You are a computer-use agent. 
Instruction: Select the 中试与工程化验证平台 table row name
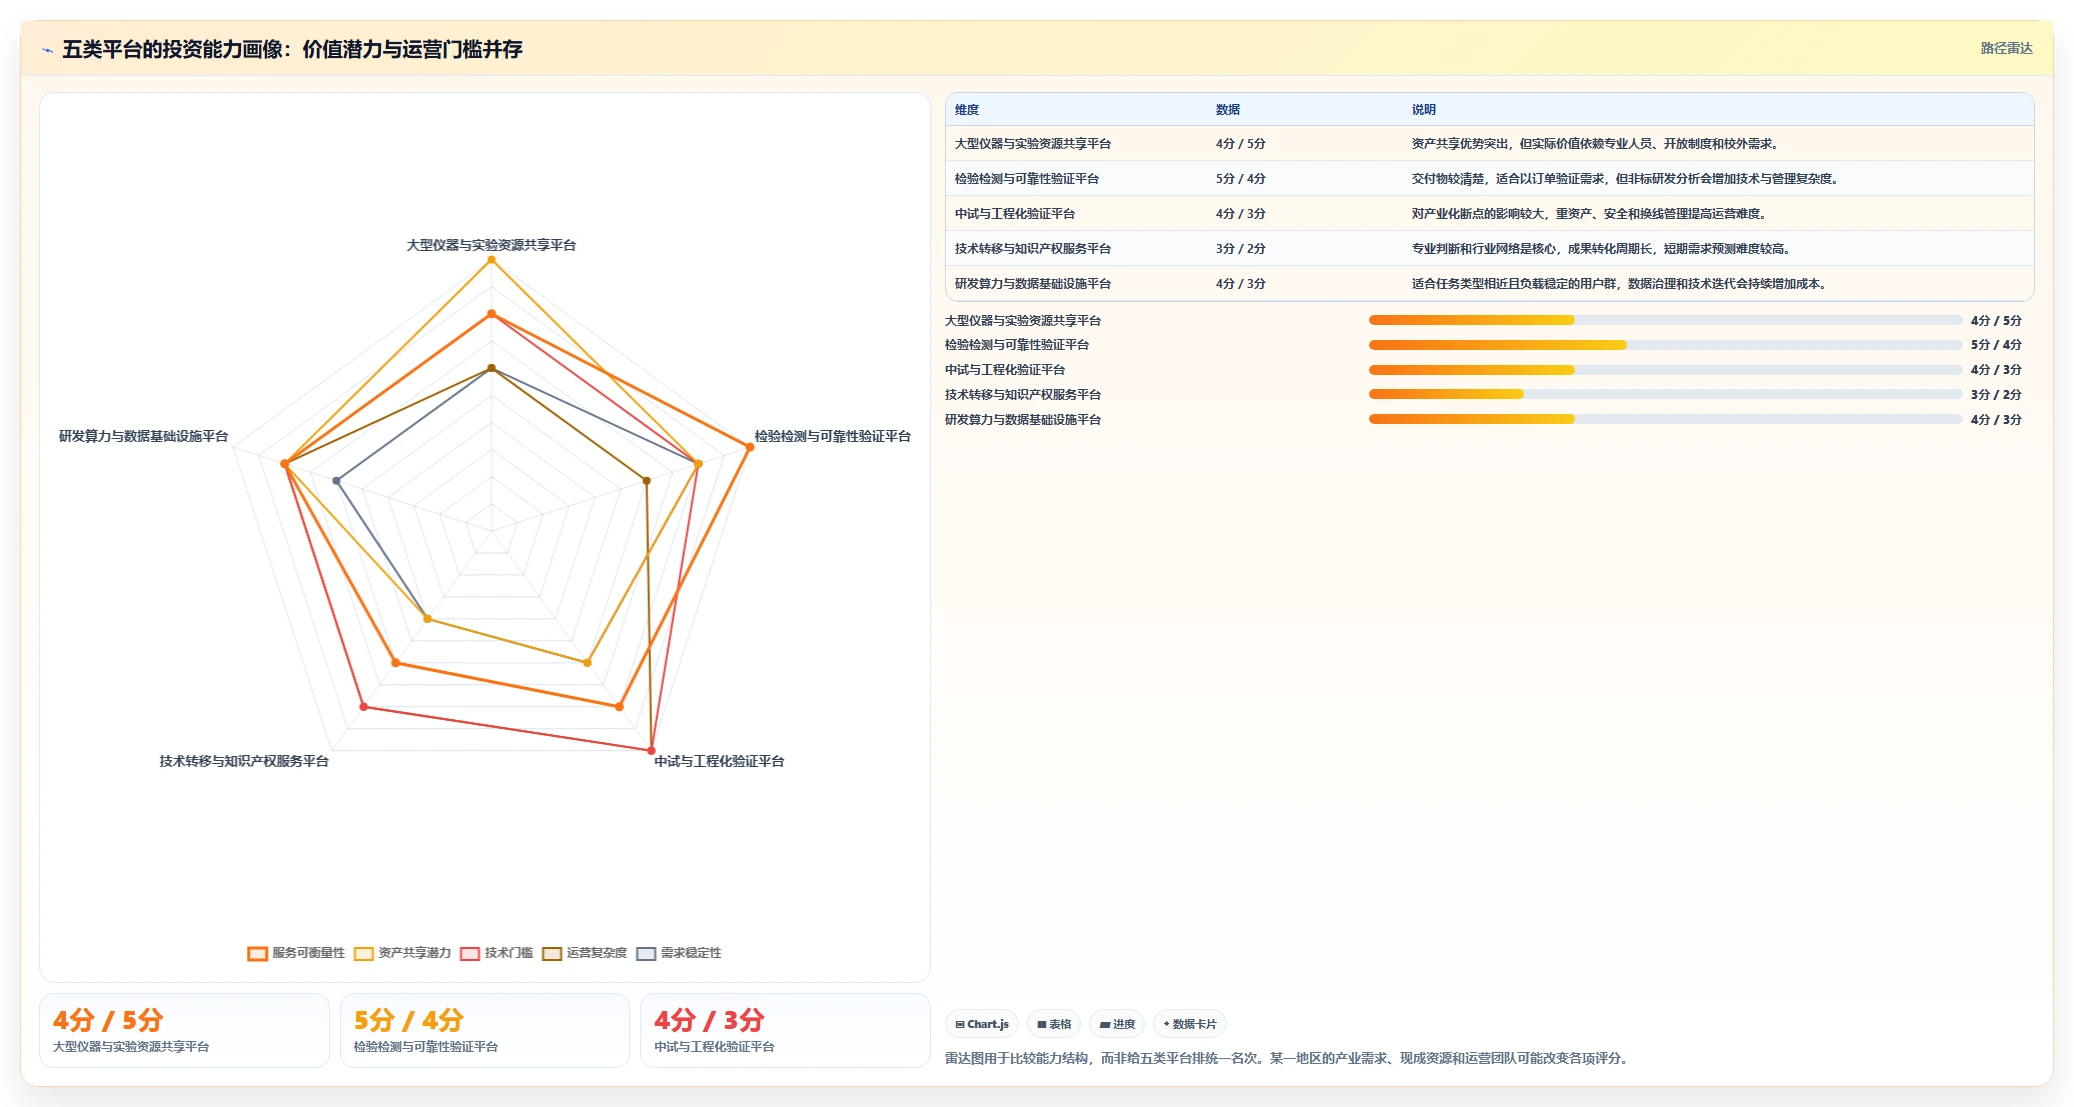point(1015,214)
